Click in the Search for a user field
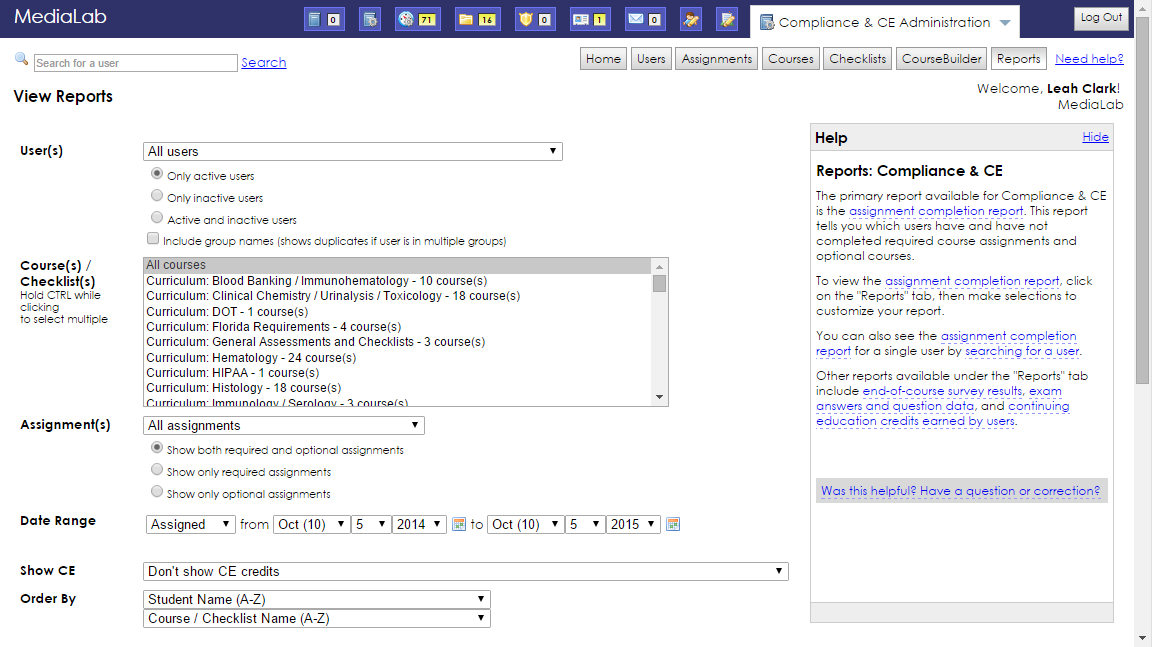 point(136,63)
